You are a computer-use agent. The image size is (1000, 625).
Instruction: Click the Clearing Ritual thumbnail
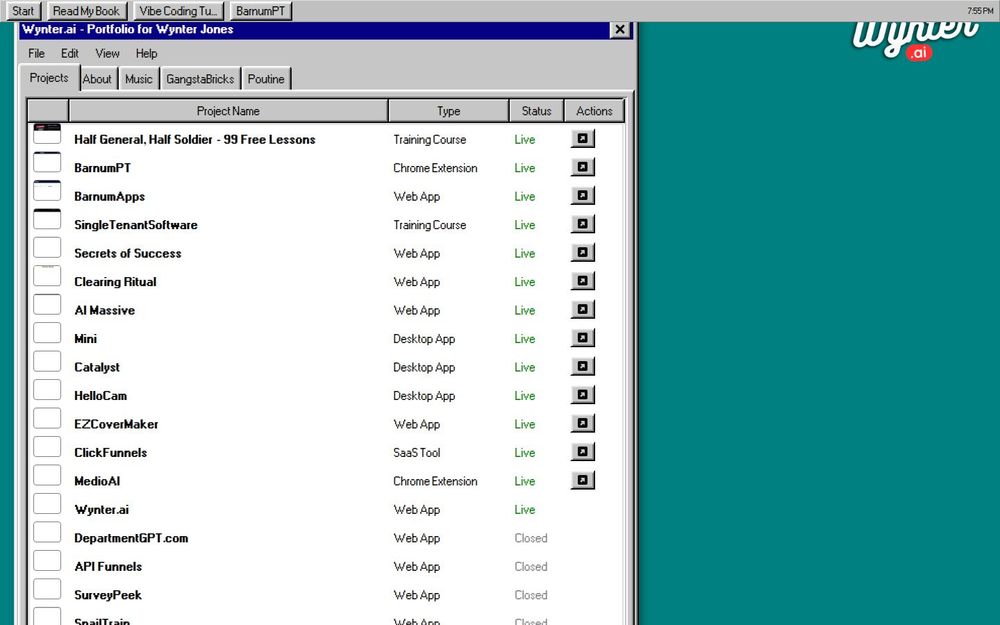pos(47,276)
